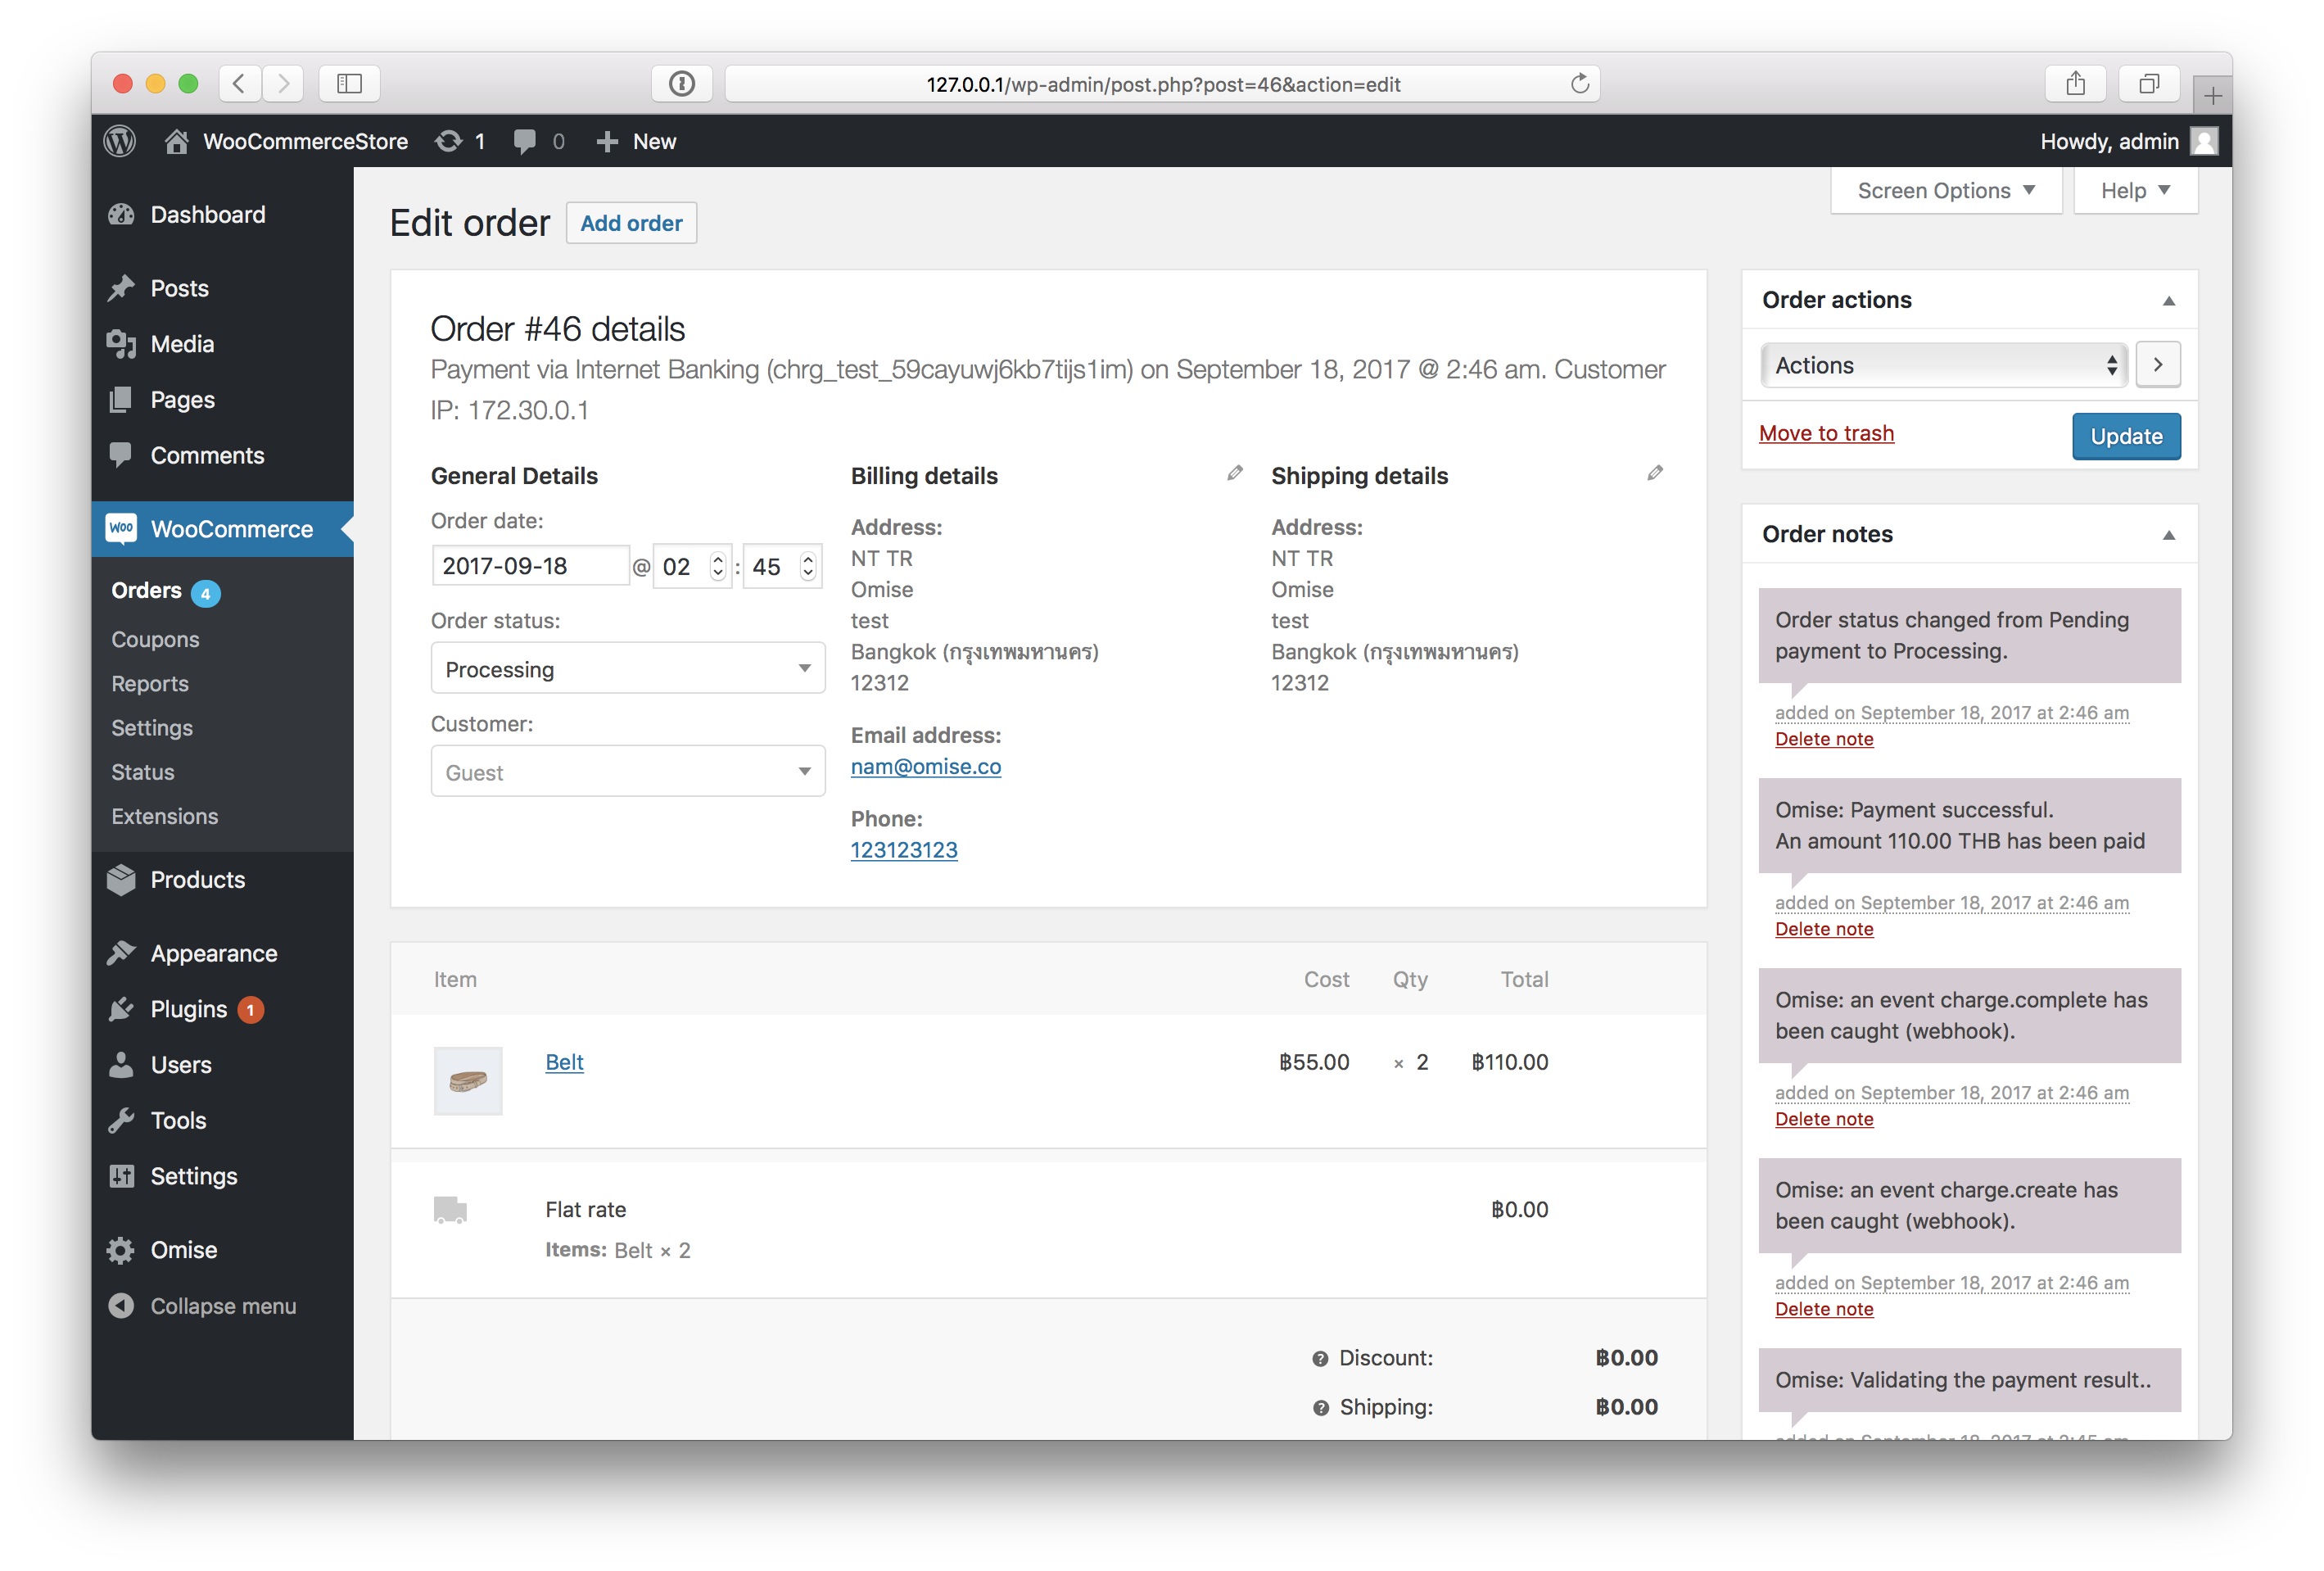Click the Update order button
This screenshot has height=1571, width=2324.
click(2126, 435)
